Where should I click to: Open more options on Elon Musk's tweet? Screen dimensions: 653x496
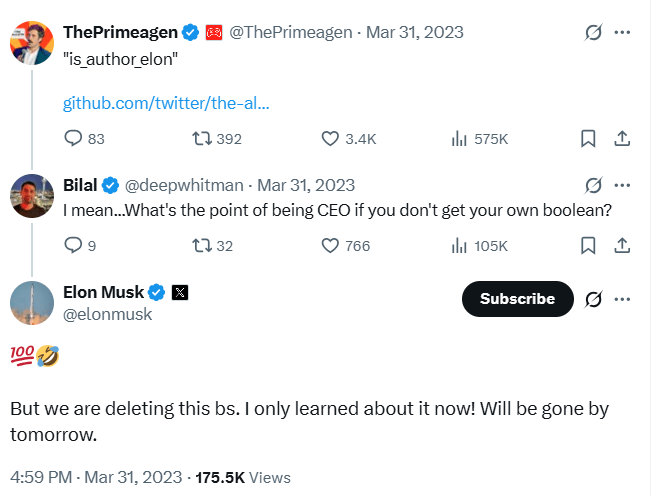[x=622, y=299]
